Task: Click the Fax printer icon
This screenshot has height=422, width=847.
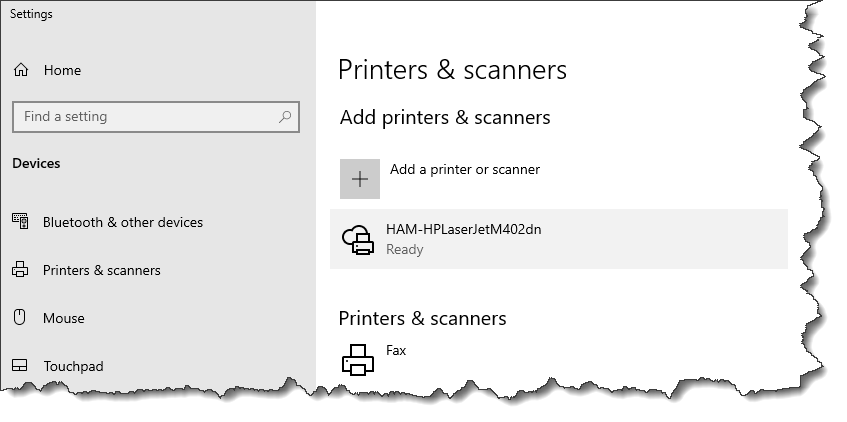Action: pyautogui.click(x=358, y=360)
